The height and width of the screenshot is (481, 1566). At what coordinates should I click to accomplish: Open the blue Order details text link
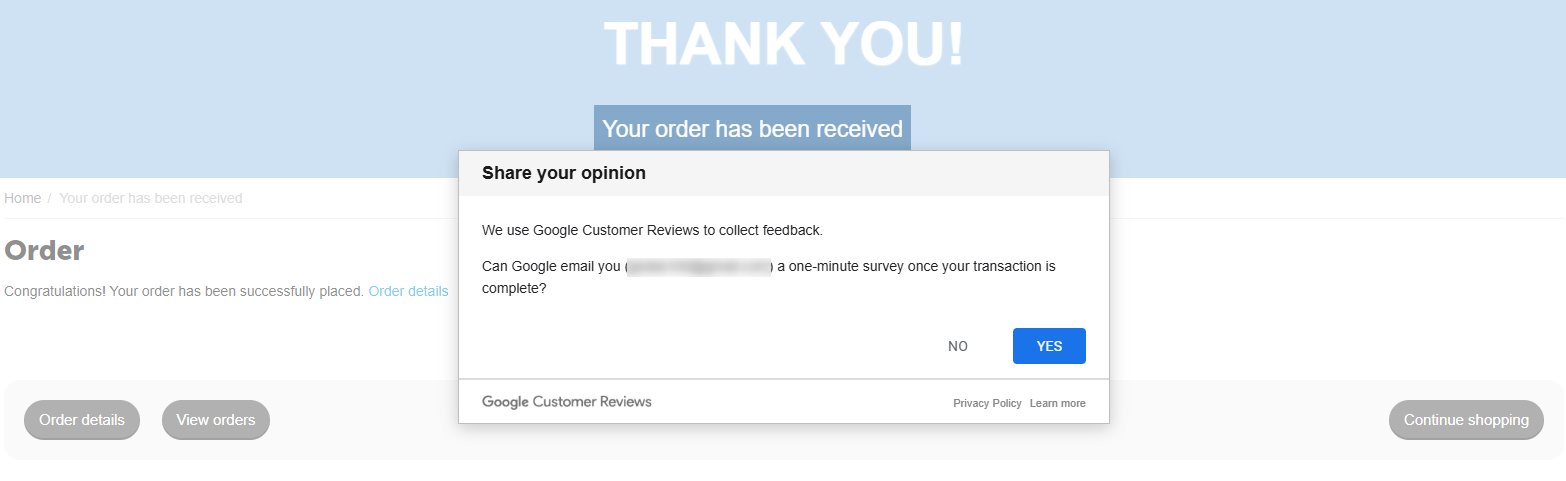(408, 291)
